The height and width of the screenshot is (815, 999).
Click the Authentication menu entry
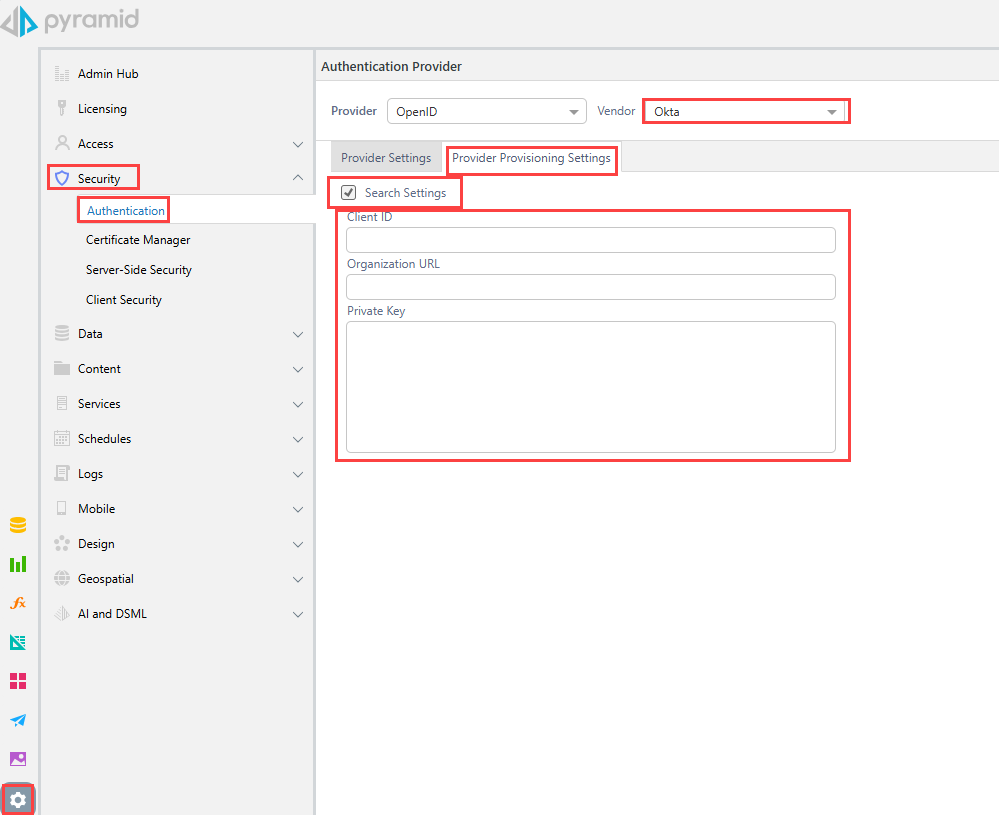point(123,210)
